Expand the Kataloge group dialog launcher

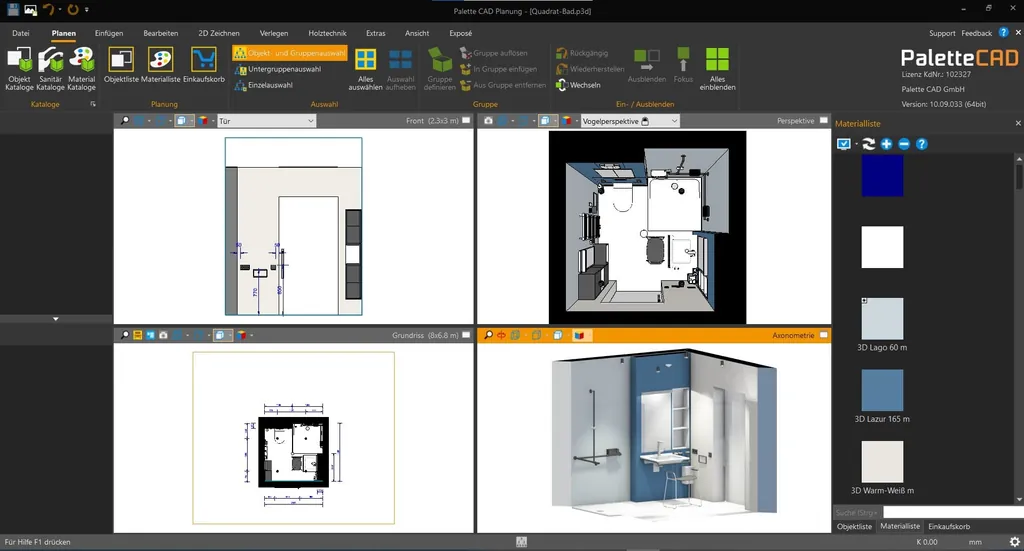(93, 104)
